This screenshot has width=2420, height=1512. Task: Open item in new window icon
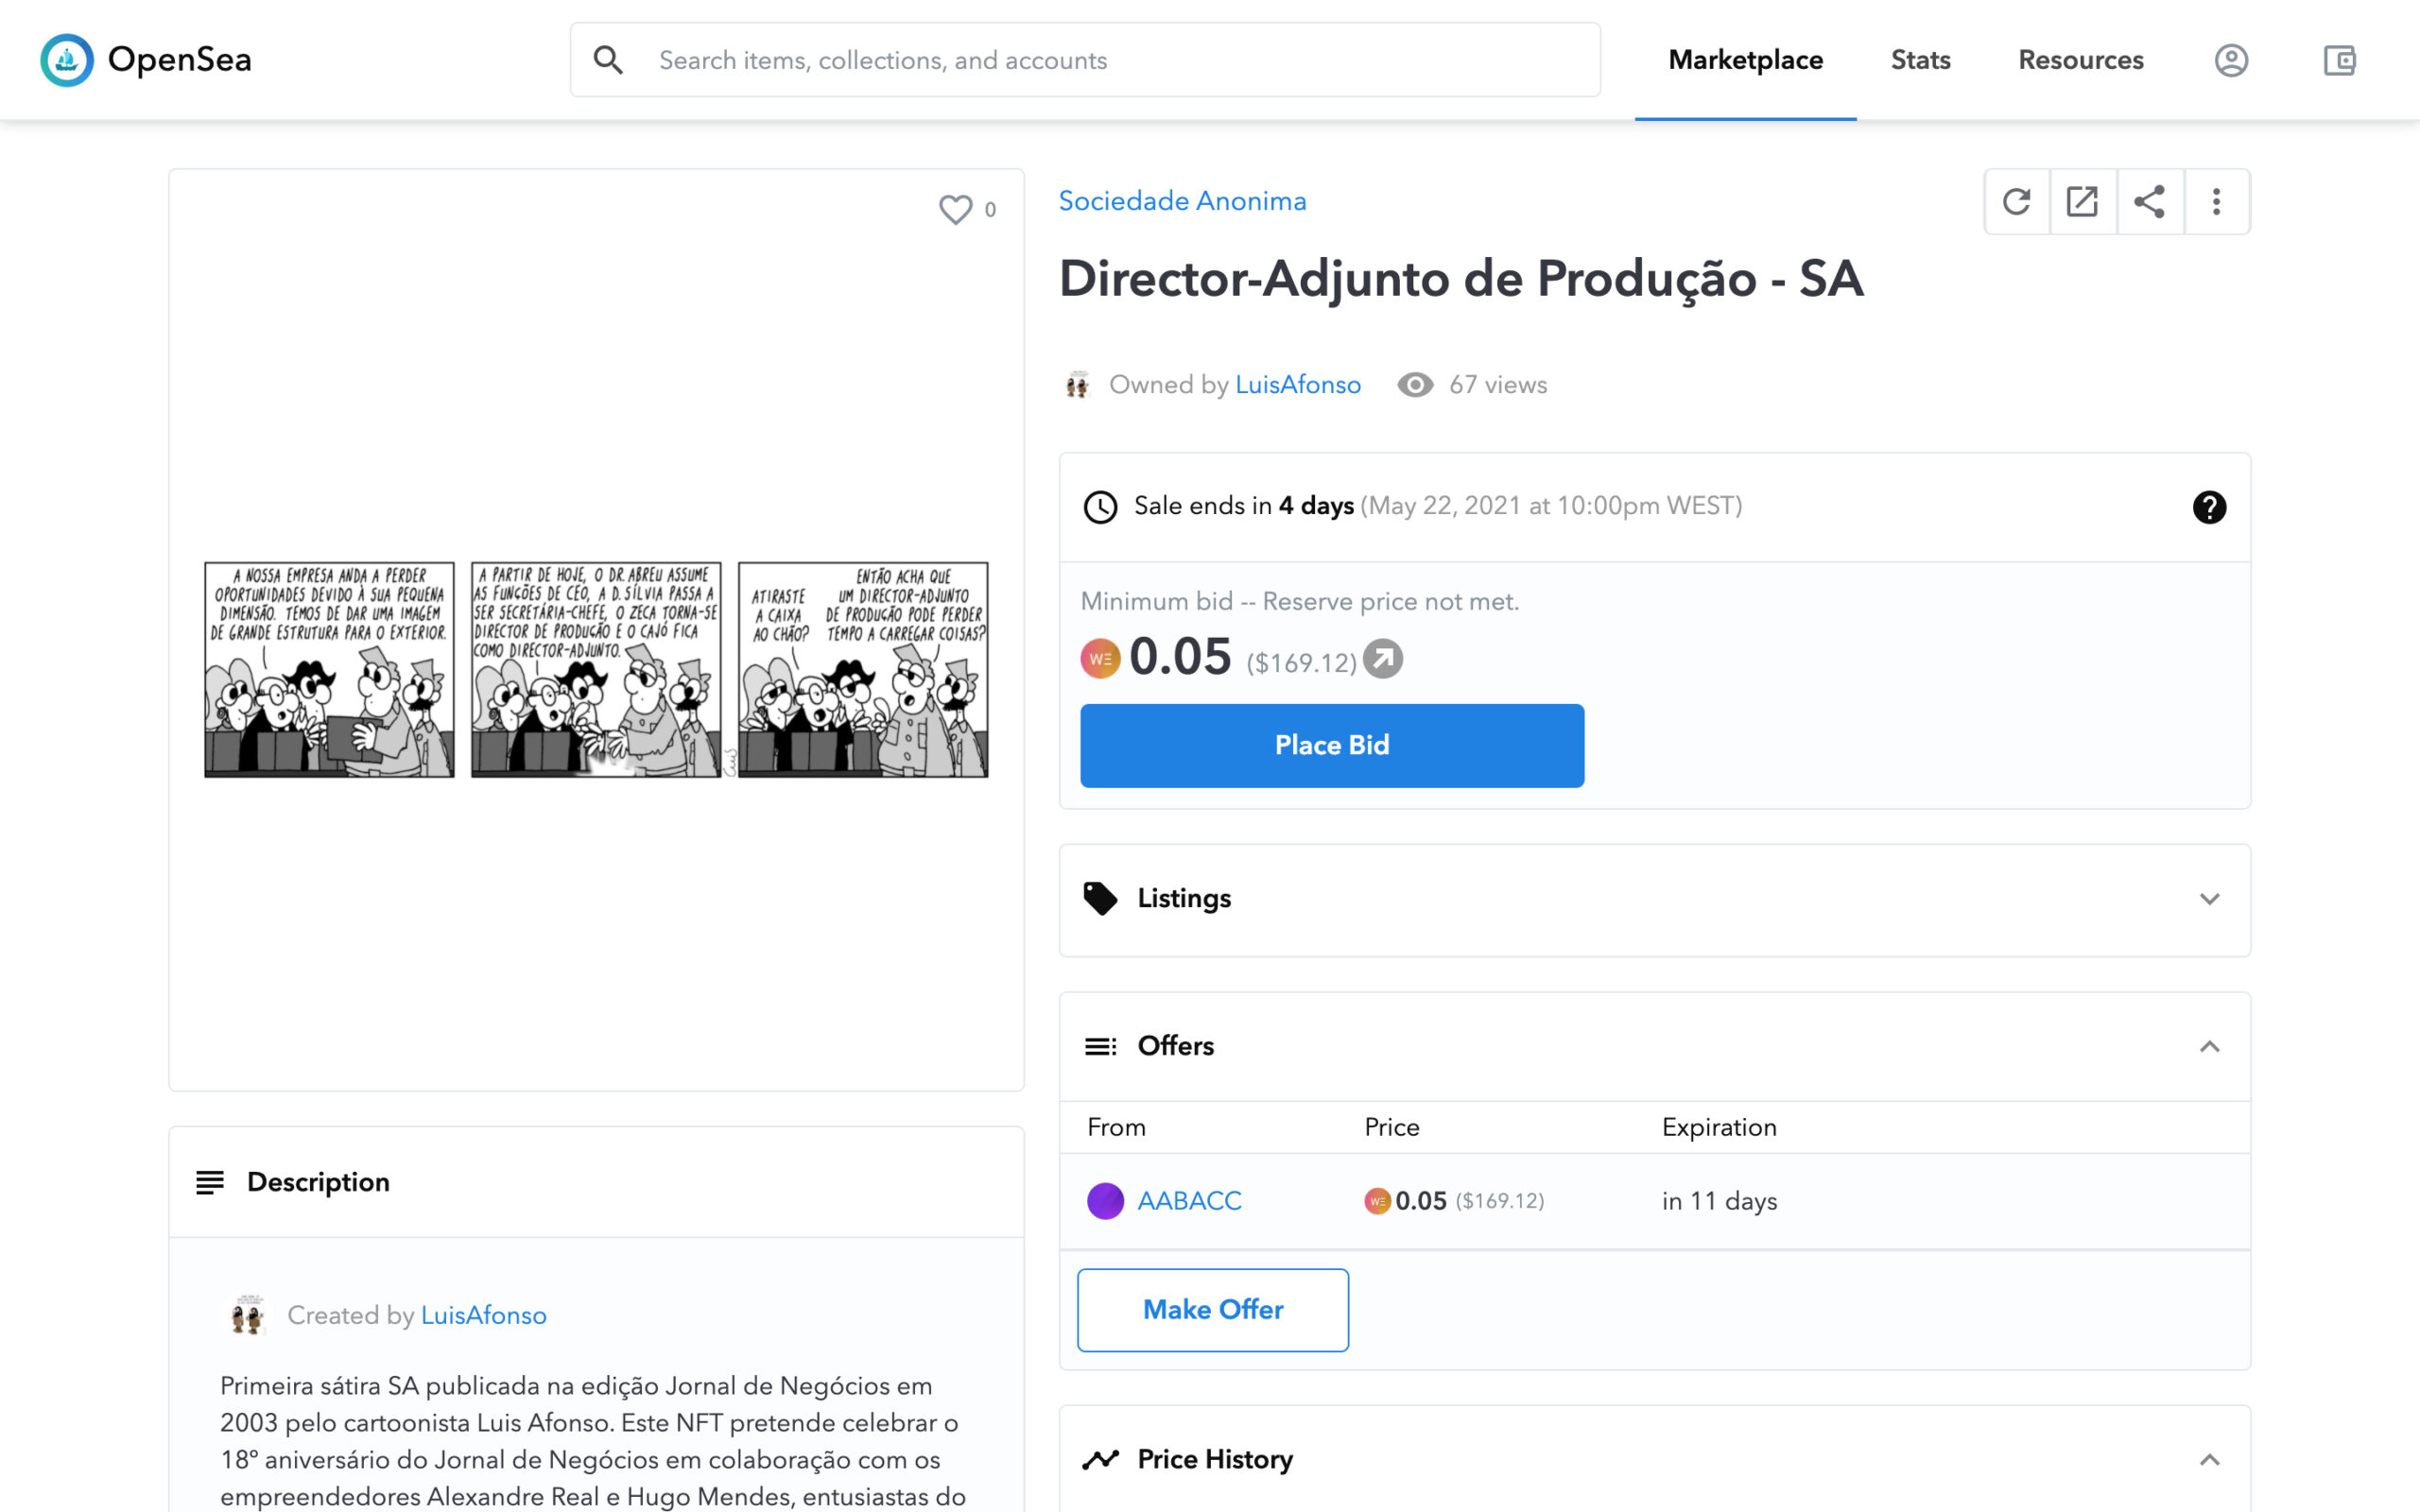pyautogui.click(x=2083, y=201)
